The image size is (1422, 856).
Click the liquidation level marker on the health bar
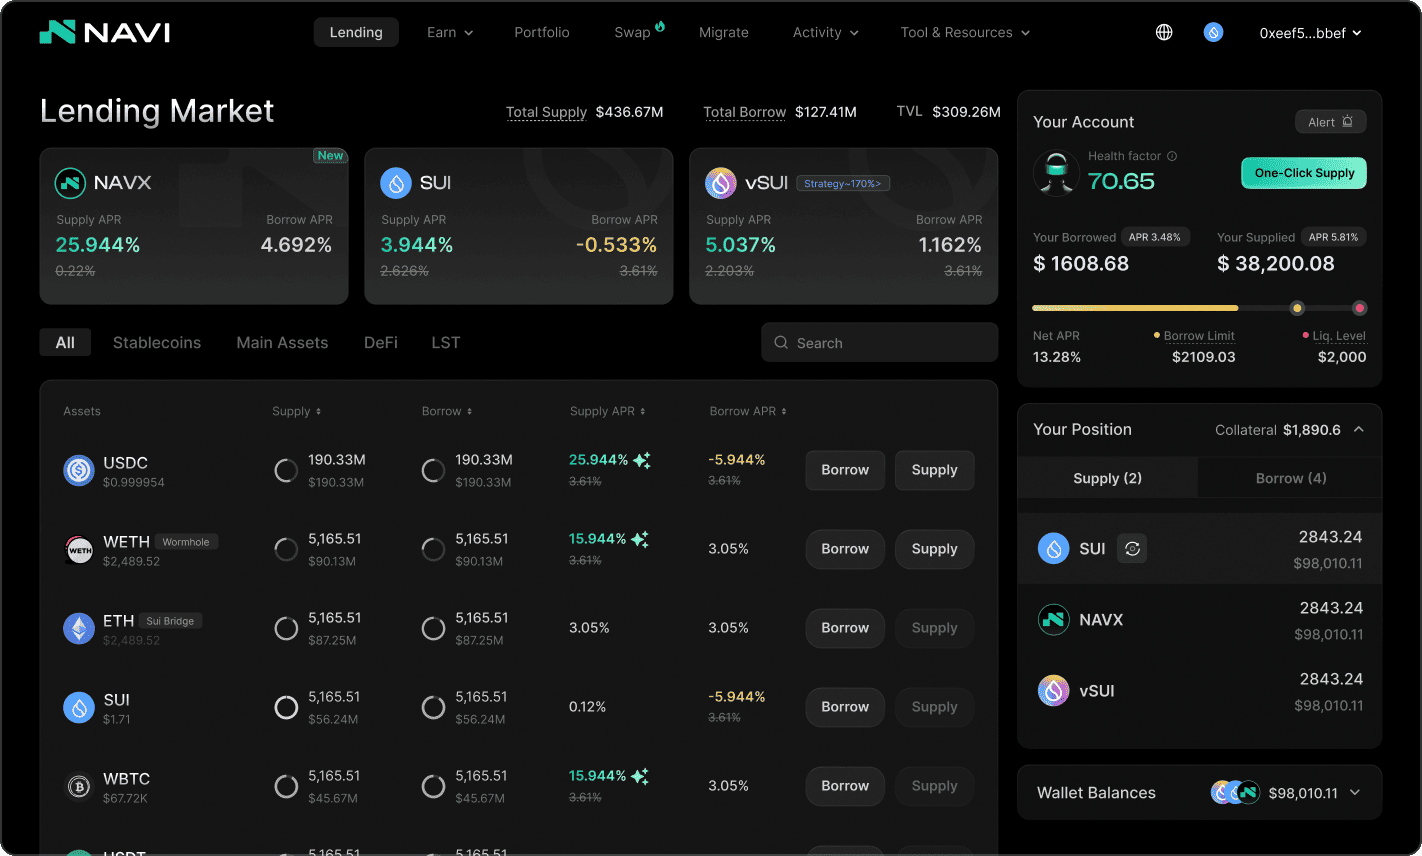[x=1359, y=308]
